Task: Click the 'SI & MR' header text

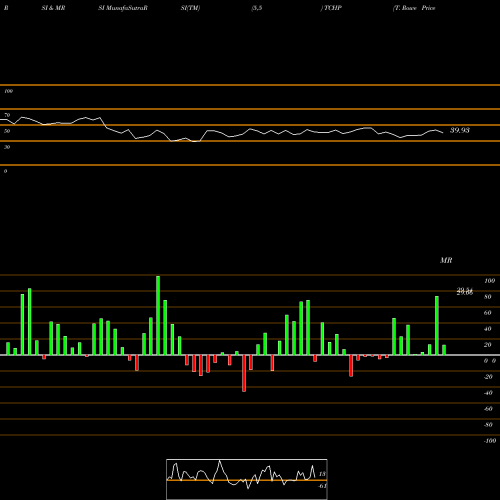Action: 53,8
